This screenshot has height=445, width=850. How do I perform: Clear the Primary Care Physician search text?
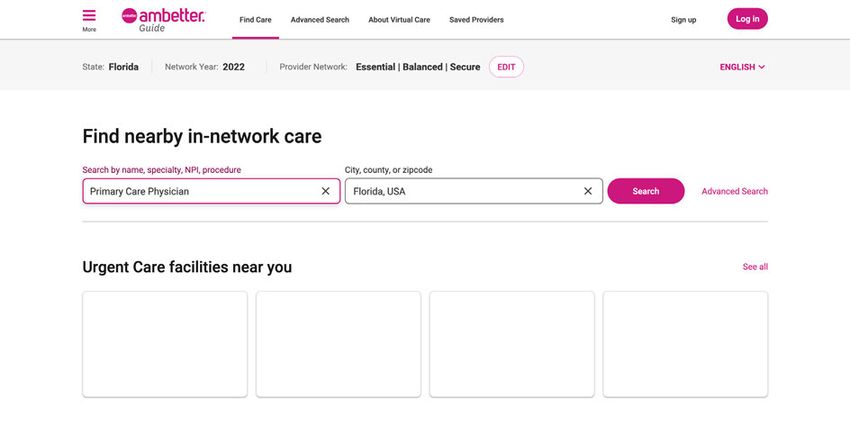click(x=325, y=191)
